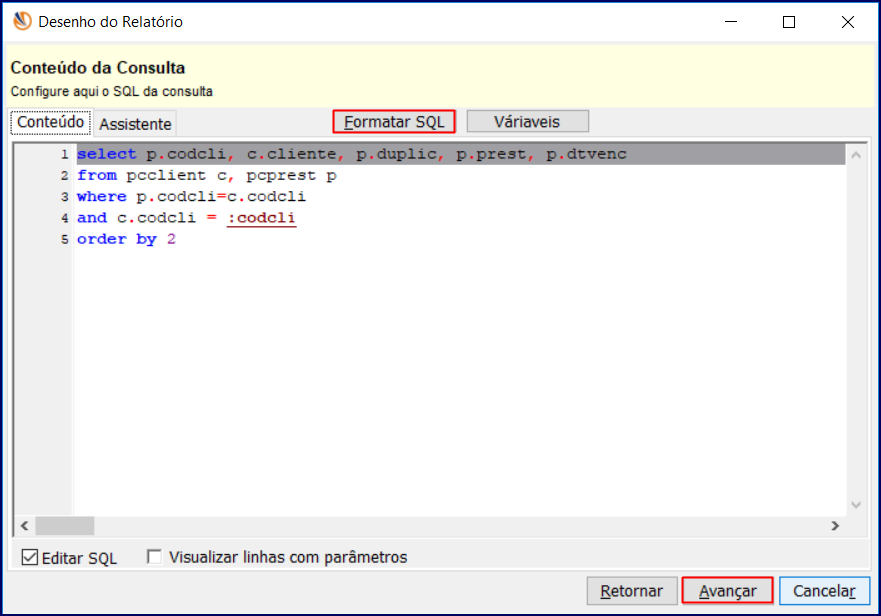This screenshot has width=881, height=616.
Task: Click the Retornar button
Action: pyautogui.click(x=631, y=590)
